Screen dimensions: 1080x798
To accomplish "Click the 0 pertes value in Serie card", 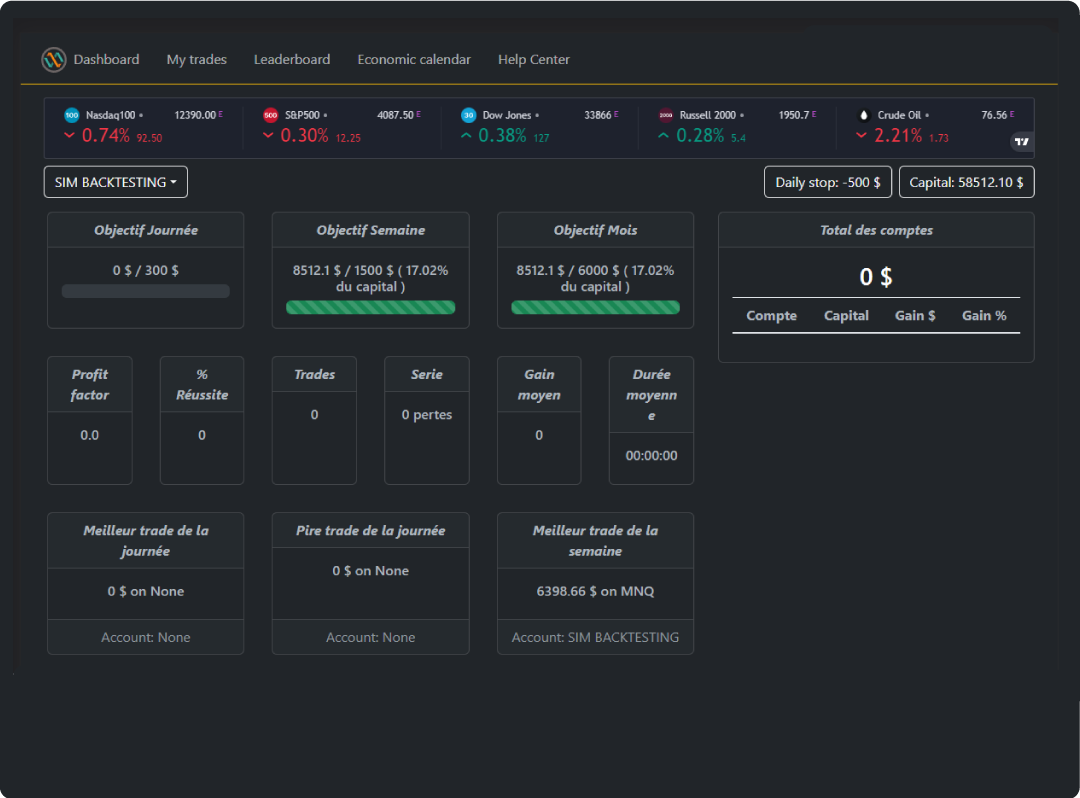I will coord(427,415).
